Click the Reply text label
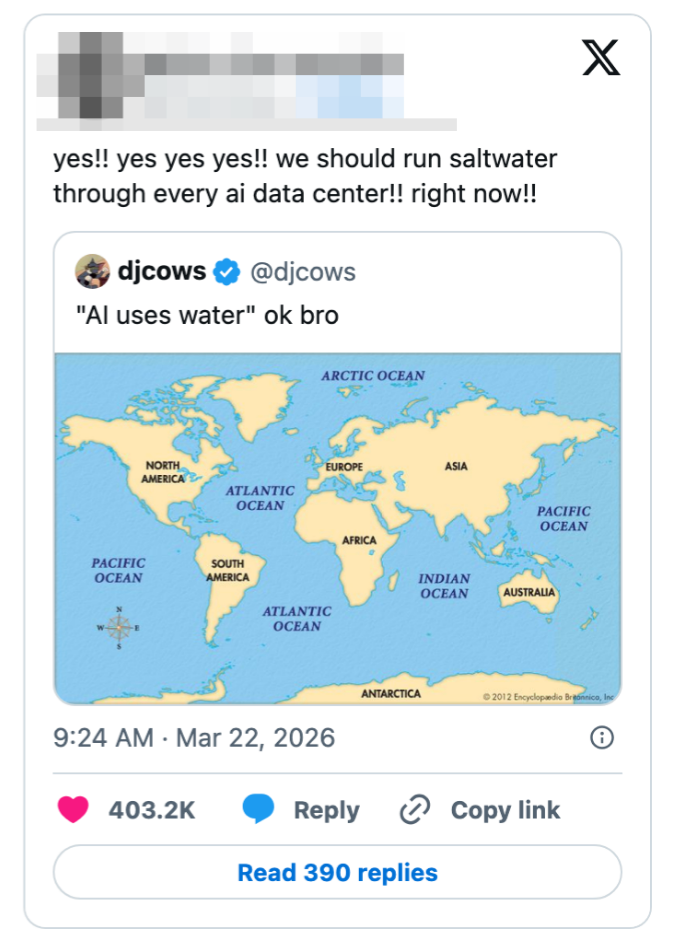This screenshot has height=946, width=674. coord(326,810)
